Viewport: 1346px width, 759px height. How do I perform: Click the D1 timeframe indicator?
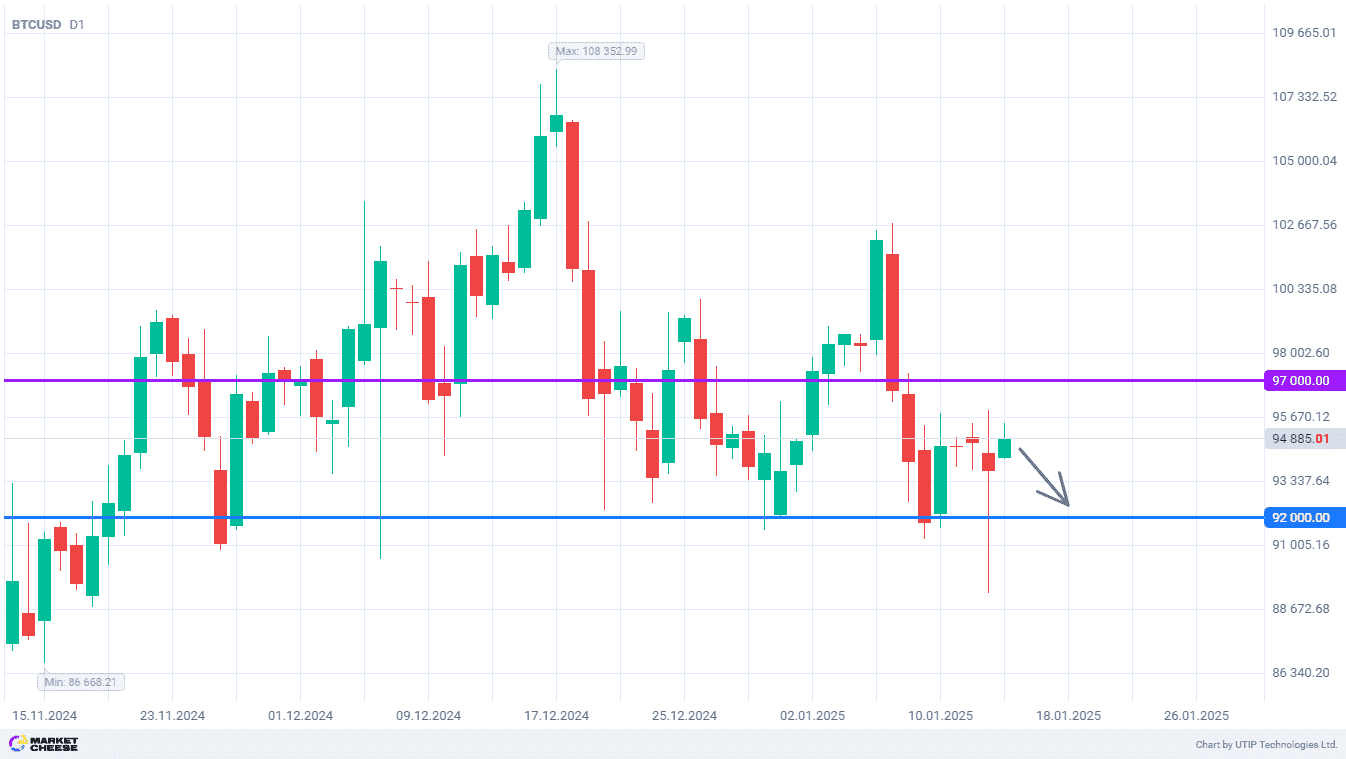pyautogui.click(x=77, y=24)
